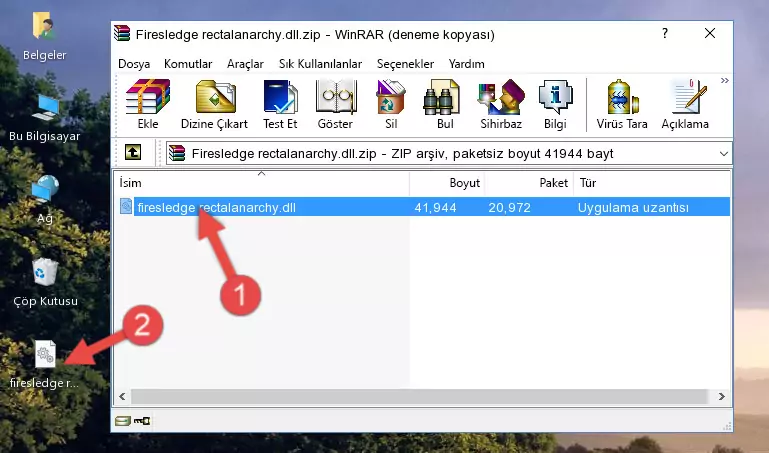This screenshot has height=453, width=769.
Task: Open the Seçenekler menu
Action: coord(405,64)
